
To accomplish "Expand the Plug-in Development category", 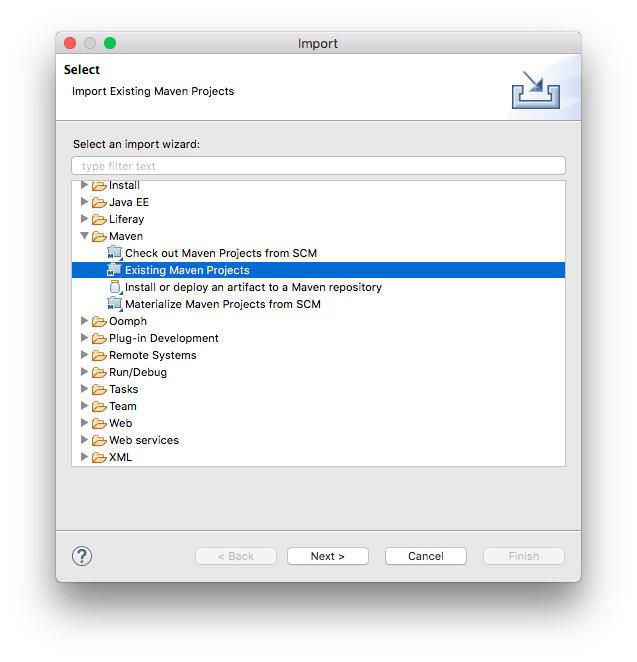I will 84,338.
